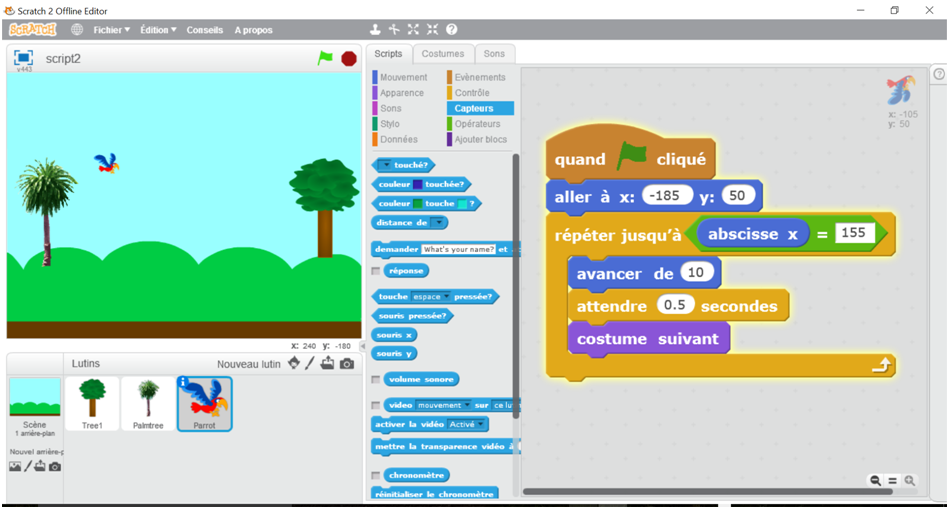Switch stage to full screen mode
949x509 pixels.
pos(23,58)
